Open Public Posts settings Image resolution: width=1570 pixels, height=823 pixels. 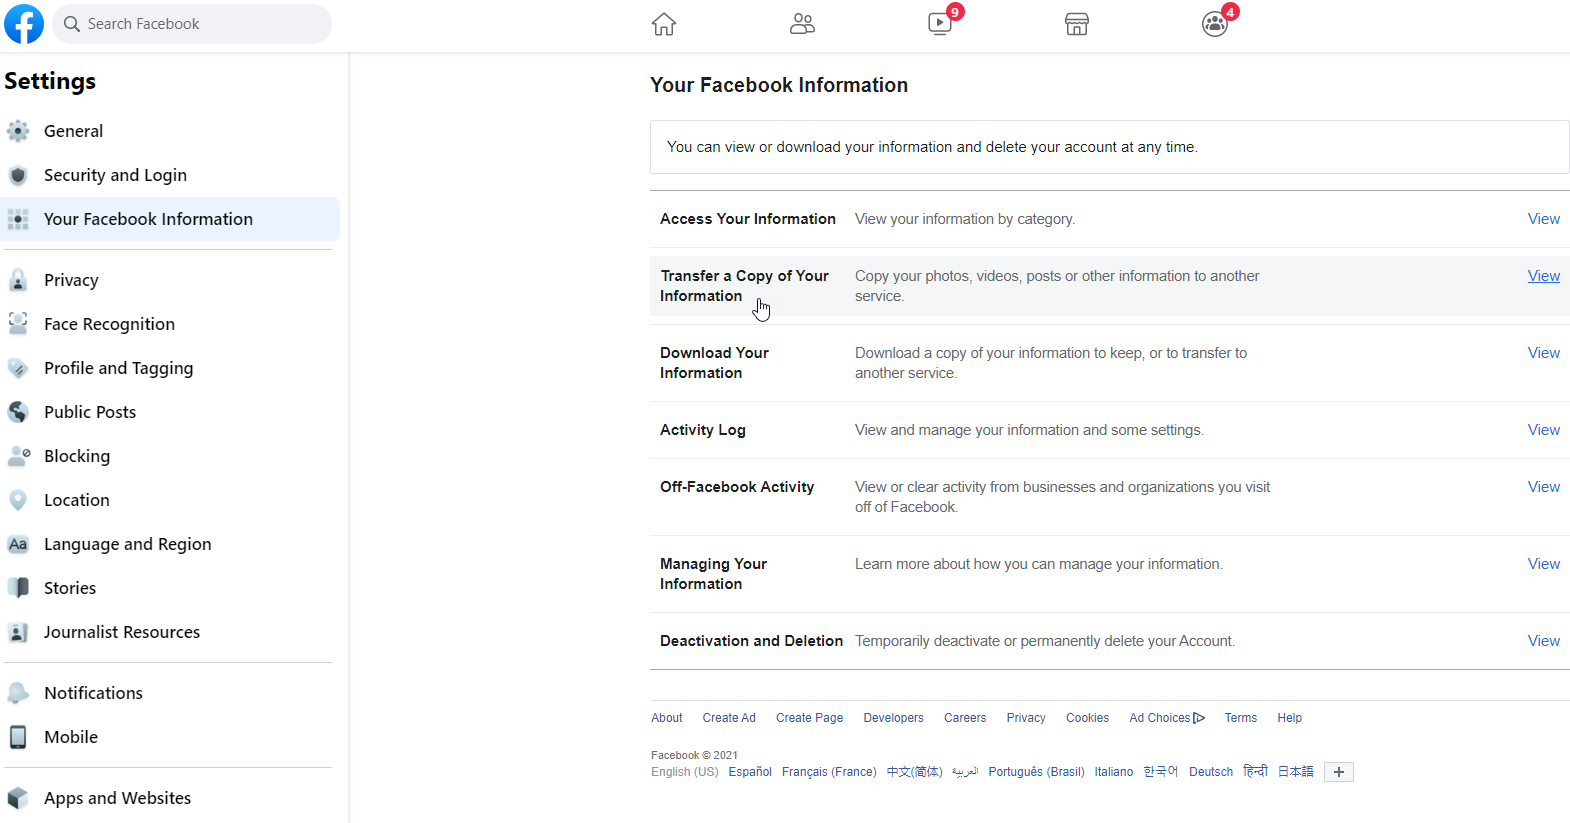(x=170, y=412)
